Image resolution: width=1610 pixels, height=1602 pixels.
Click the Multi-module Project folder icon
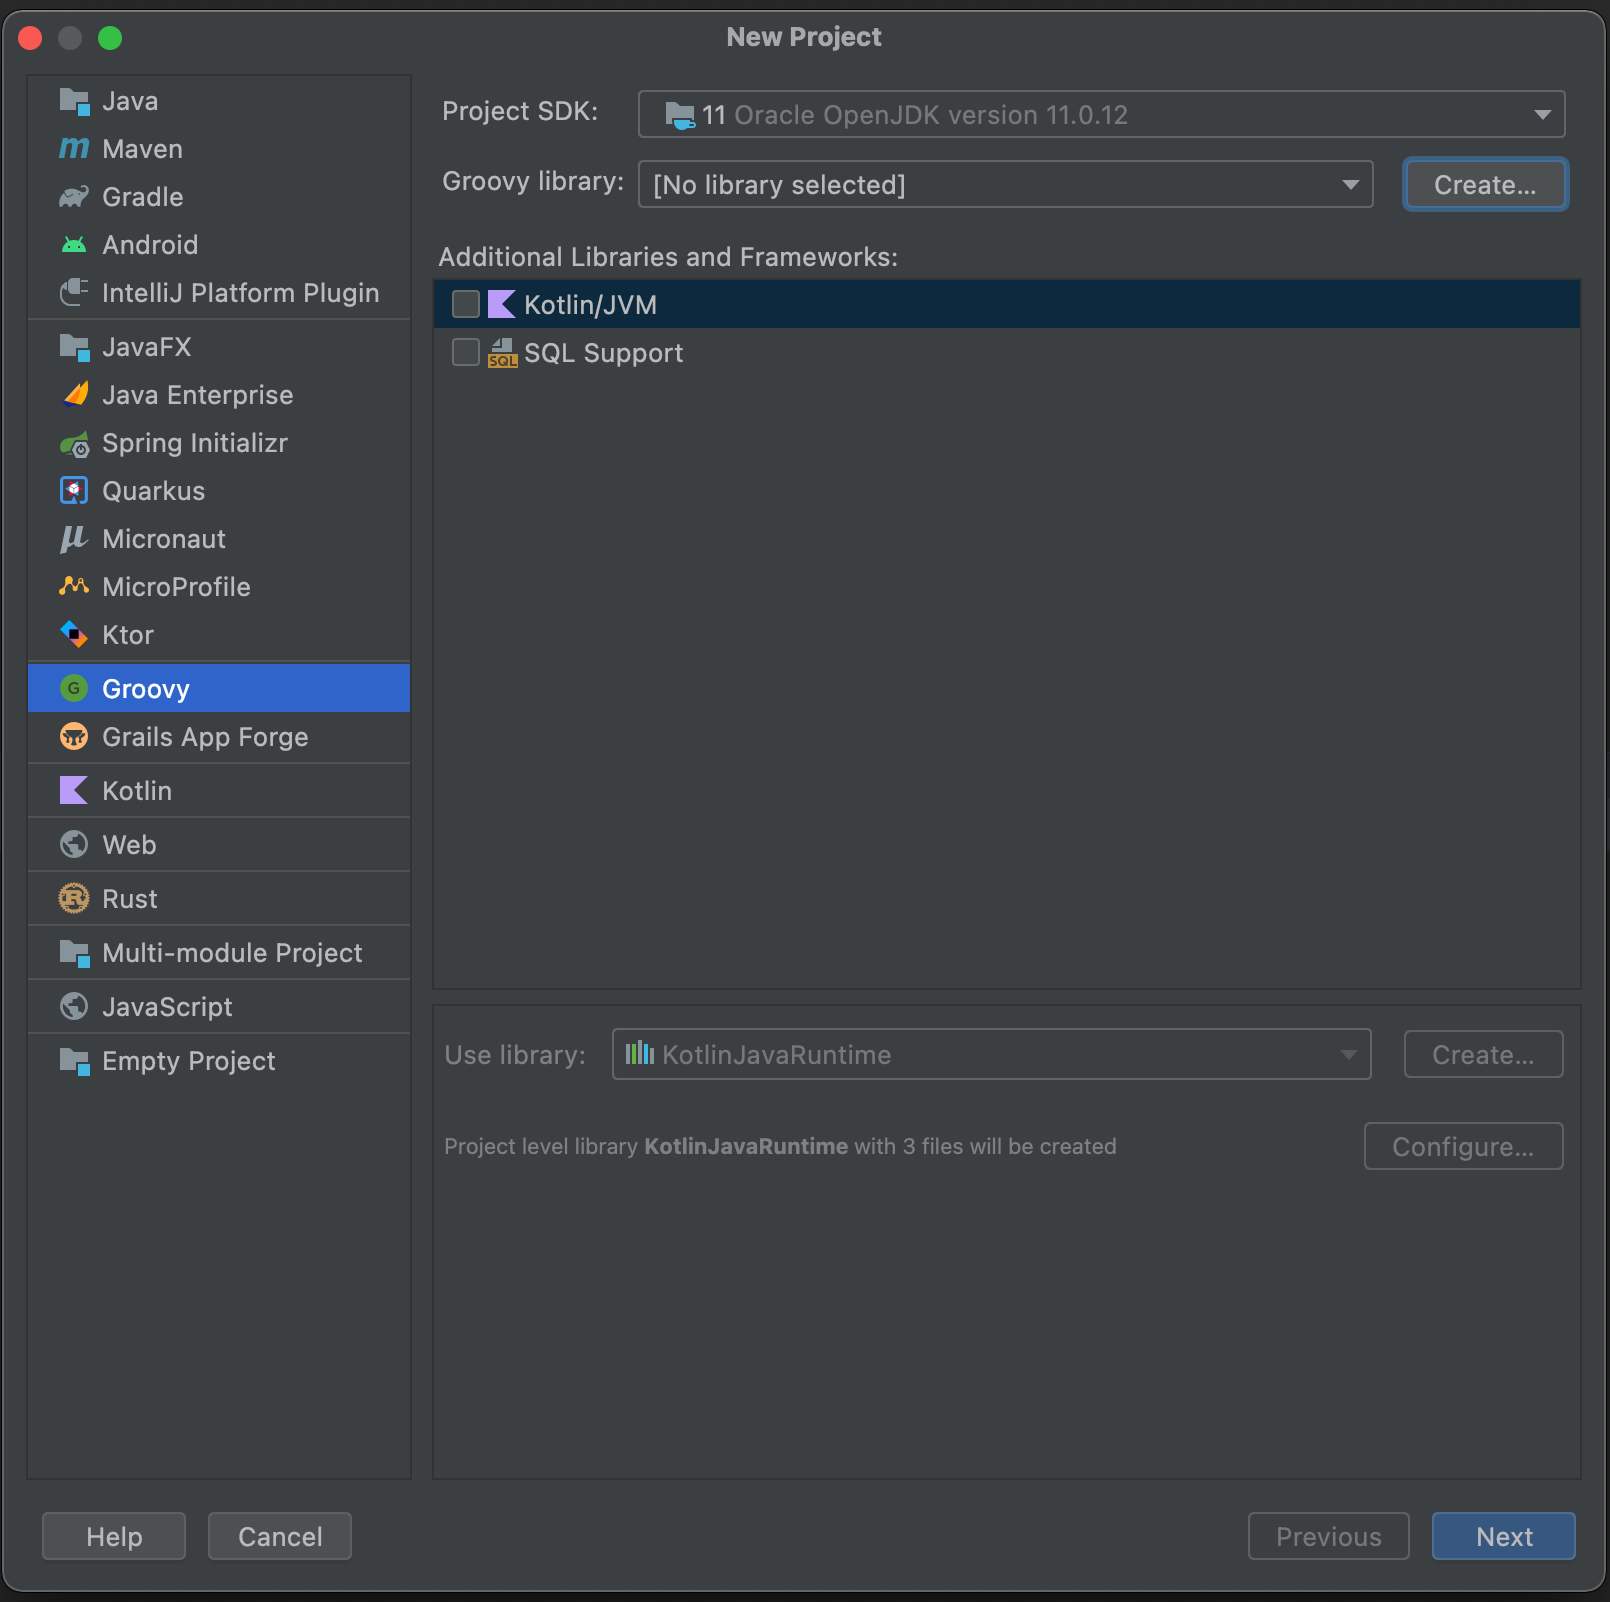coord(74,953)
